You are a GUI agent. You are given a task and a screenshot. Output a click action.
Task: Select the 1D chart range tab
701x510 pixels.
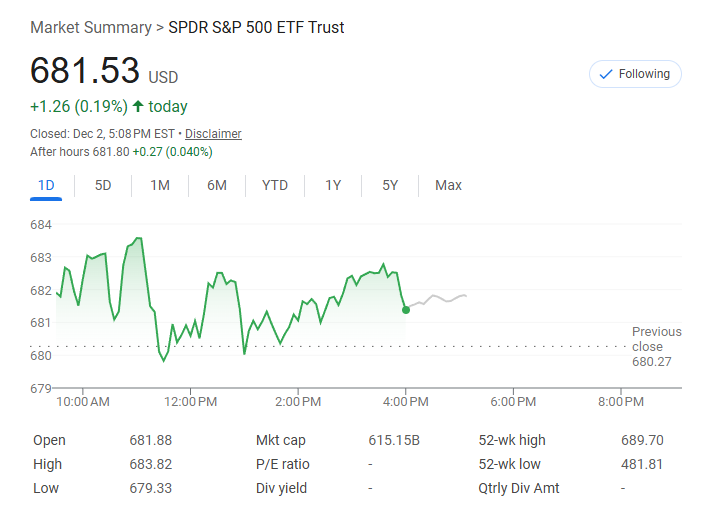point(46,185)
